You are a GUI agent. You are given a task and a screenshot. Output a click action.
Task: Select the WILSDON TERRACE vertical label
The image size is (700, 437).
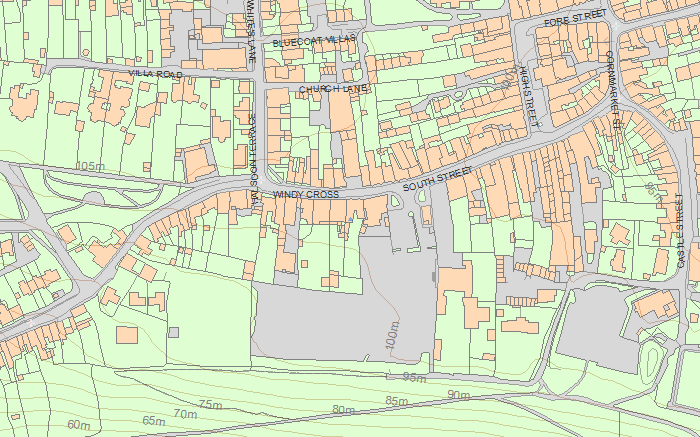(x=253, y=159)
